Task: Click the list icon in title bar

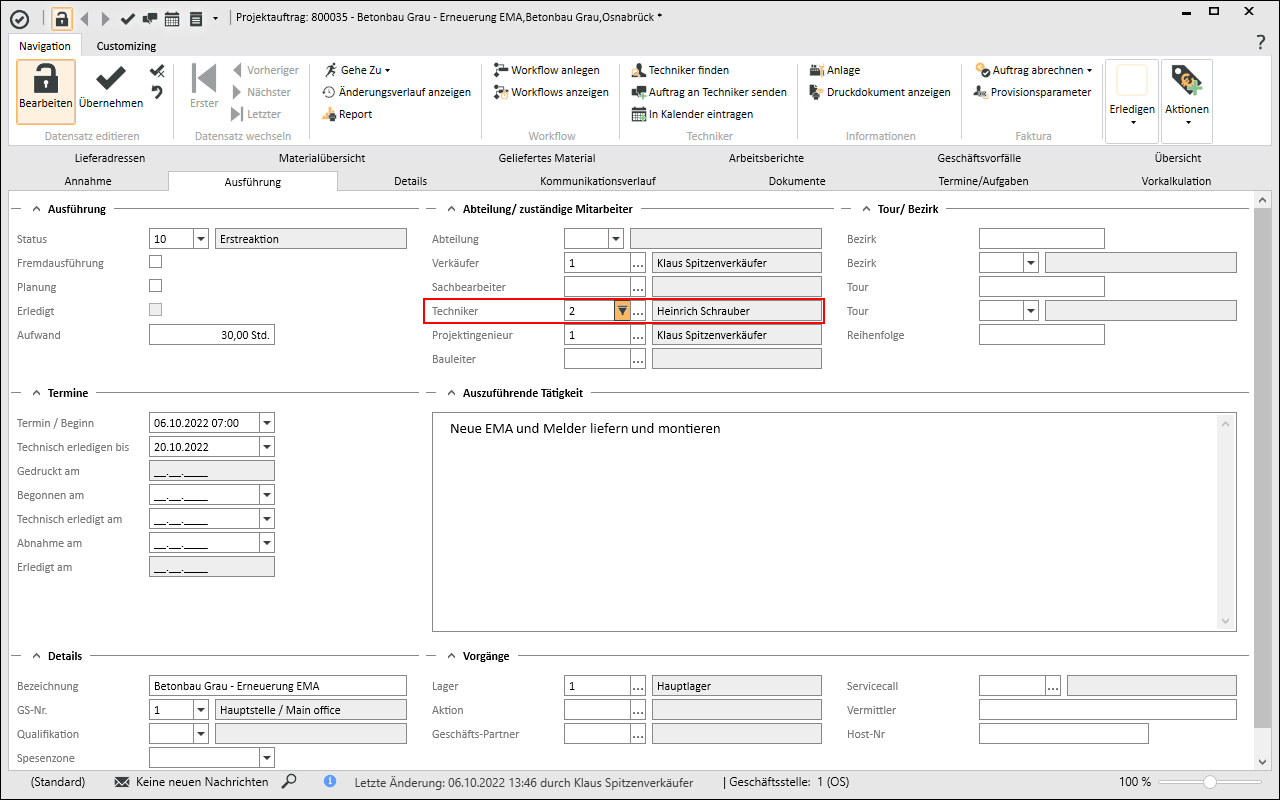Action: click(196, 18)
